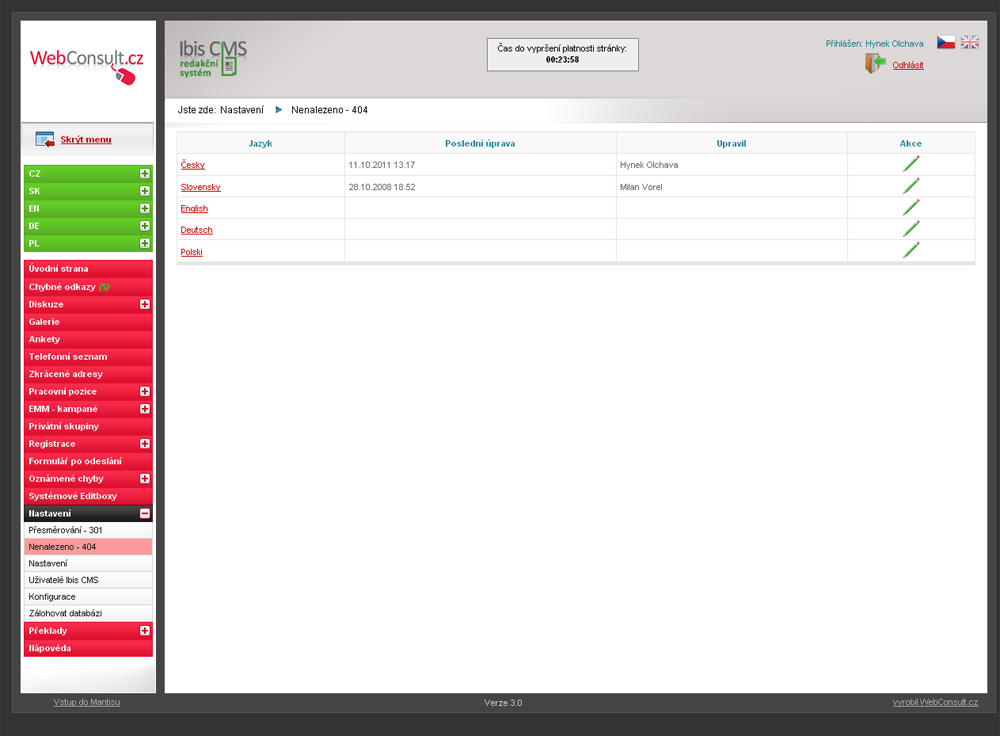Click the WebConsult.cz logo

click(87, 66)
